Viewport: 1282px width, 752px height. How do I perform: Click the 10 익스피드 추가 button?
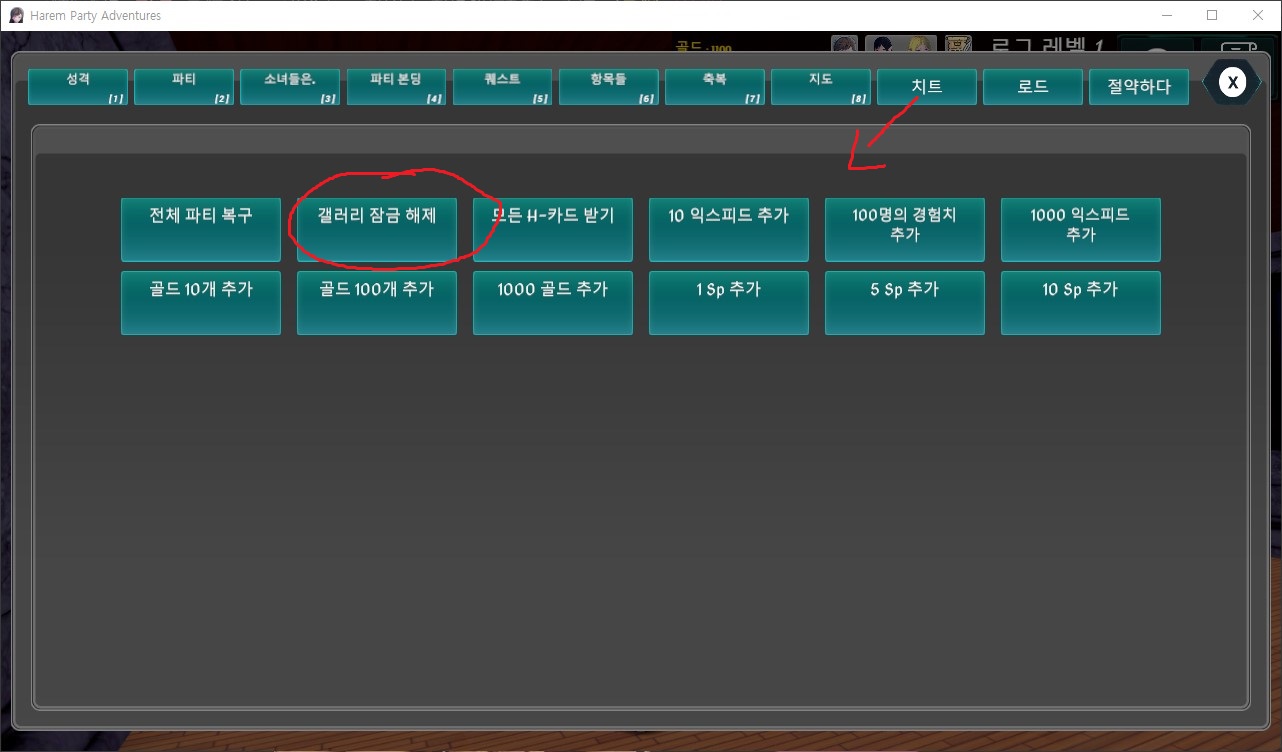click(x=729, y=229)
